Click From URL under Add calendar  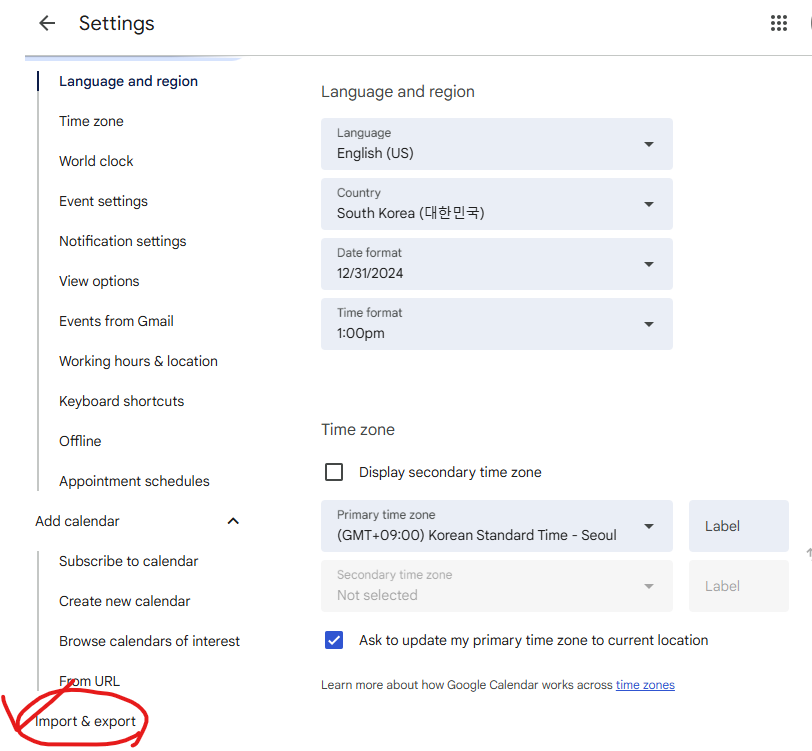(x=90, y=681)
